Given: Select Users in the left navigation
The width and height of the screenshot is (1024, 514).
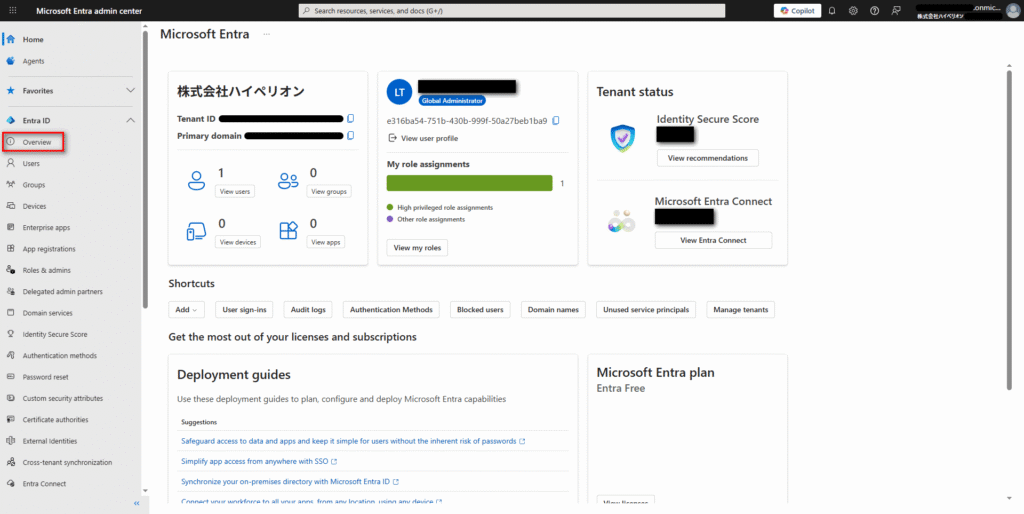Looking at the screenshot, I should coord(31,163).
